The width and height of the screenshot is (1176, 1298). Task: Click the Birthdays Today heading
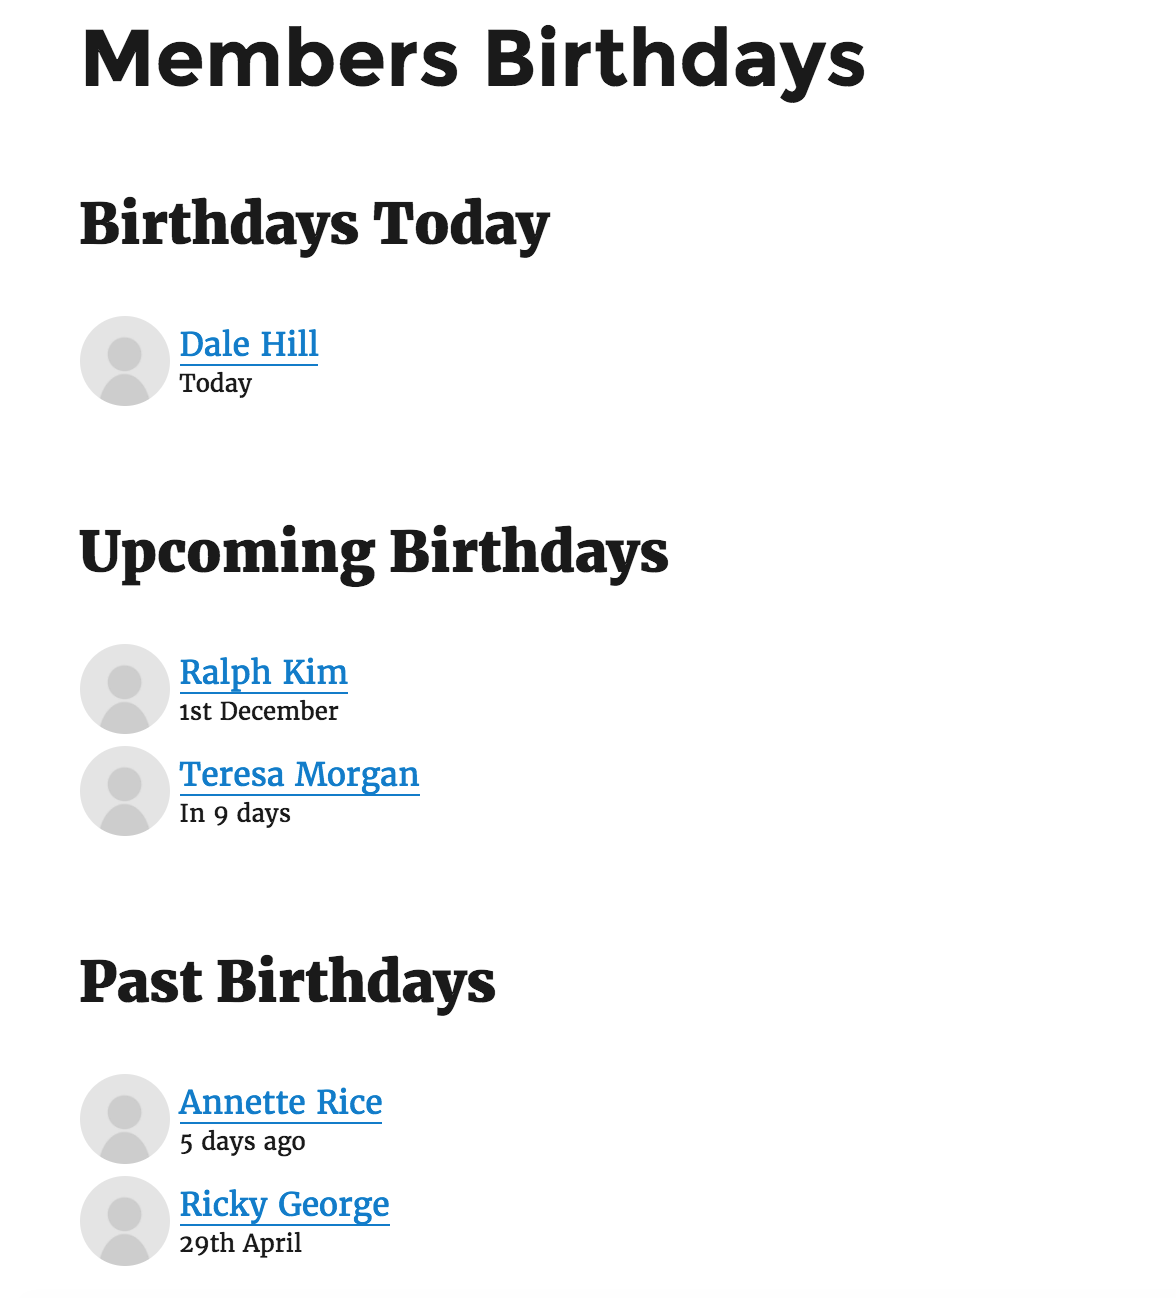pos(314,223)
